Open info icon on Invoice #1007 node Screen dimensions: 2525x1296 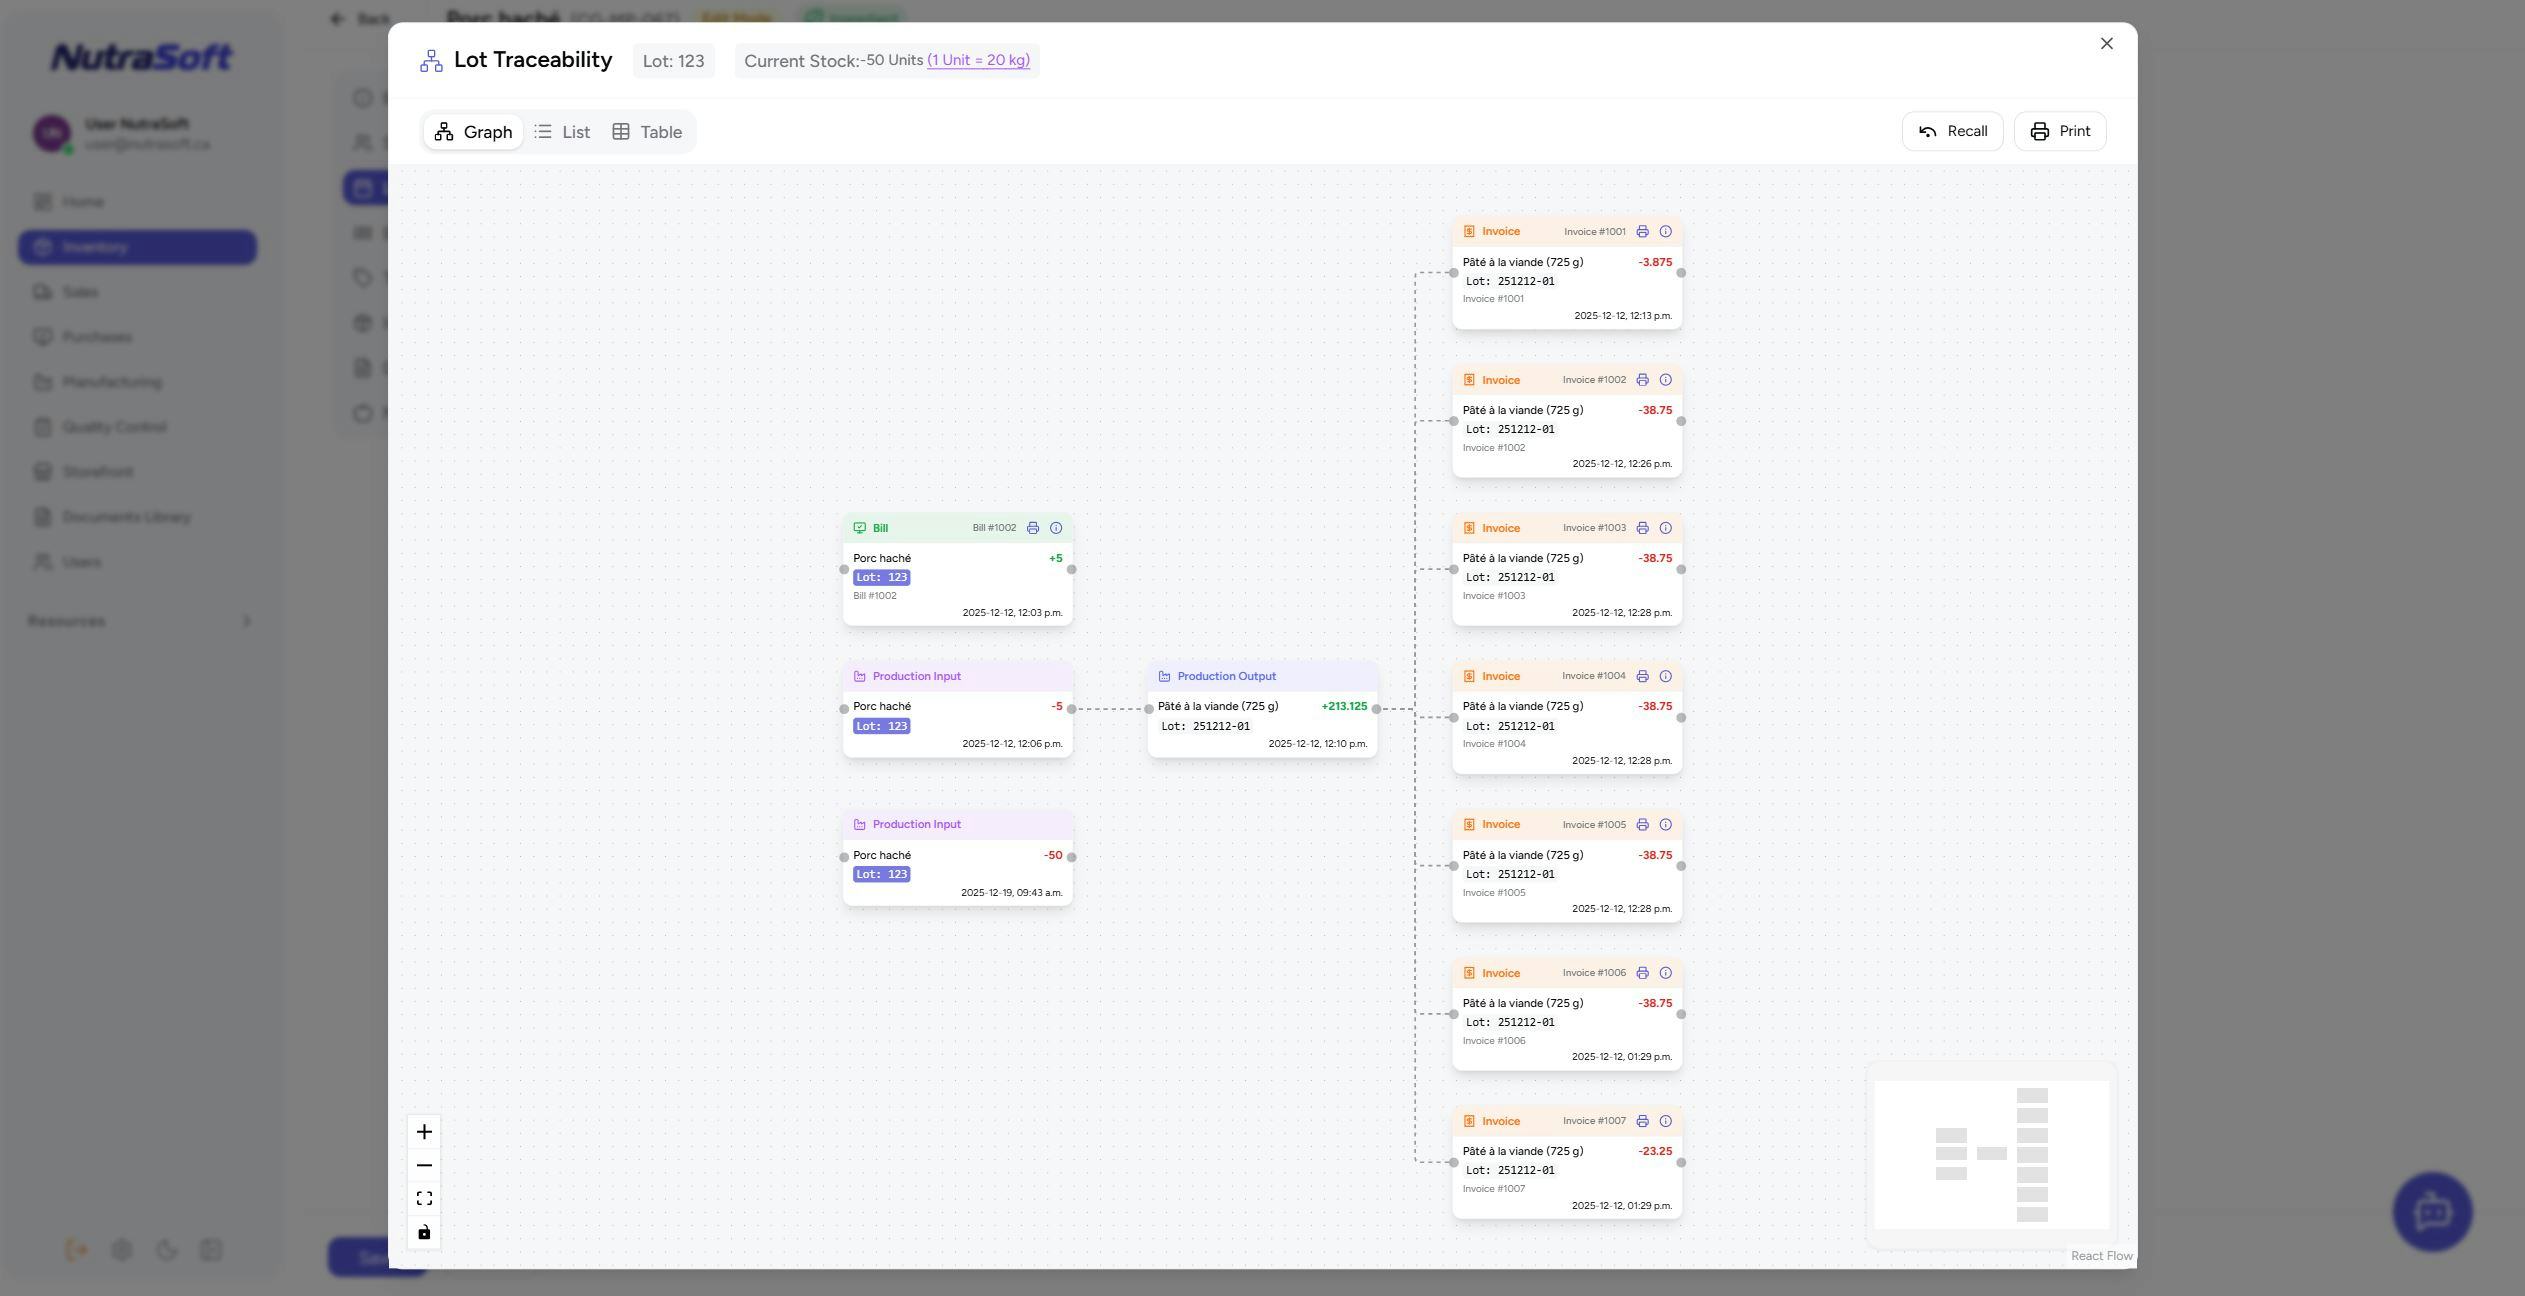[1665, 1121]
